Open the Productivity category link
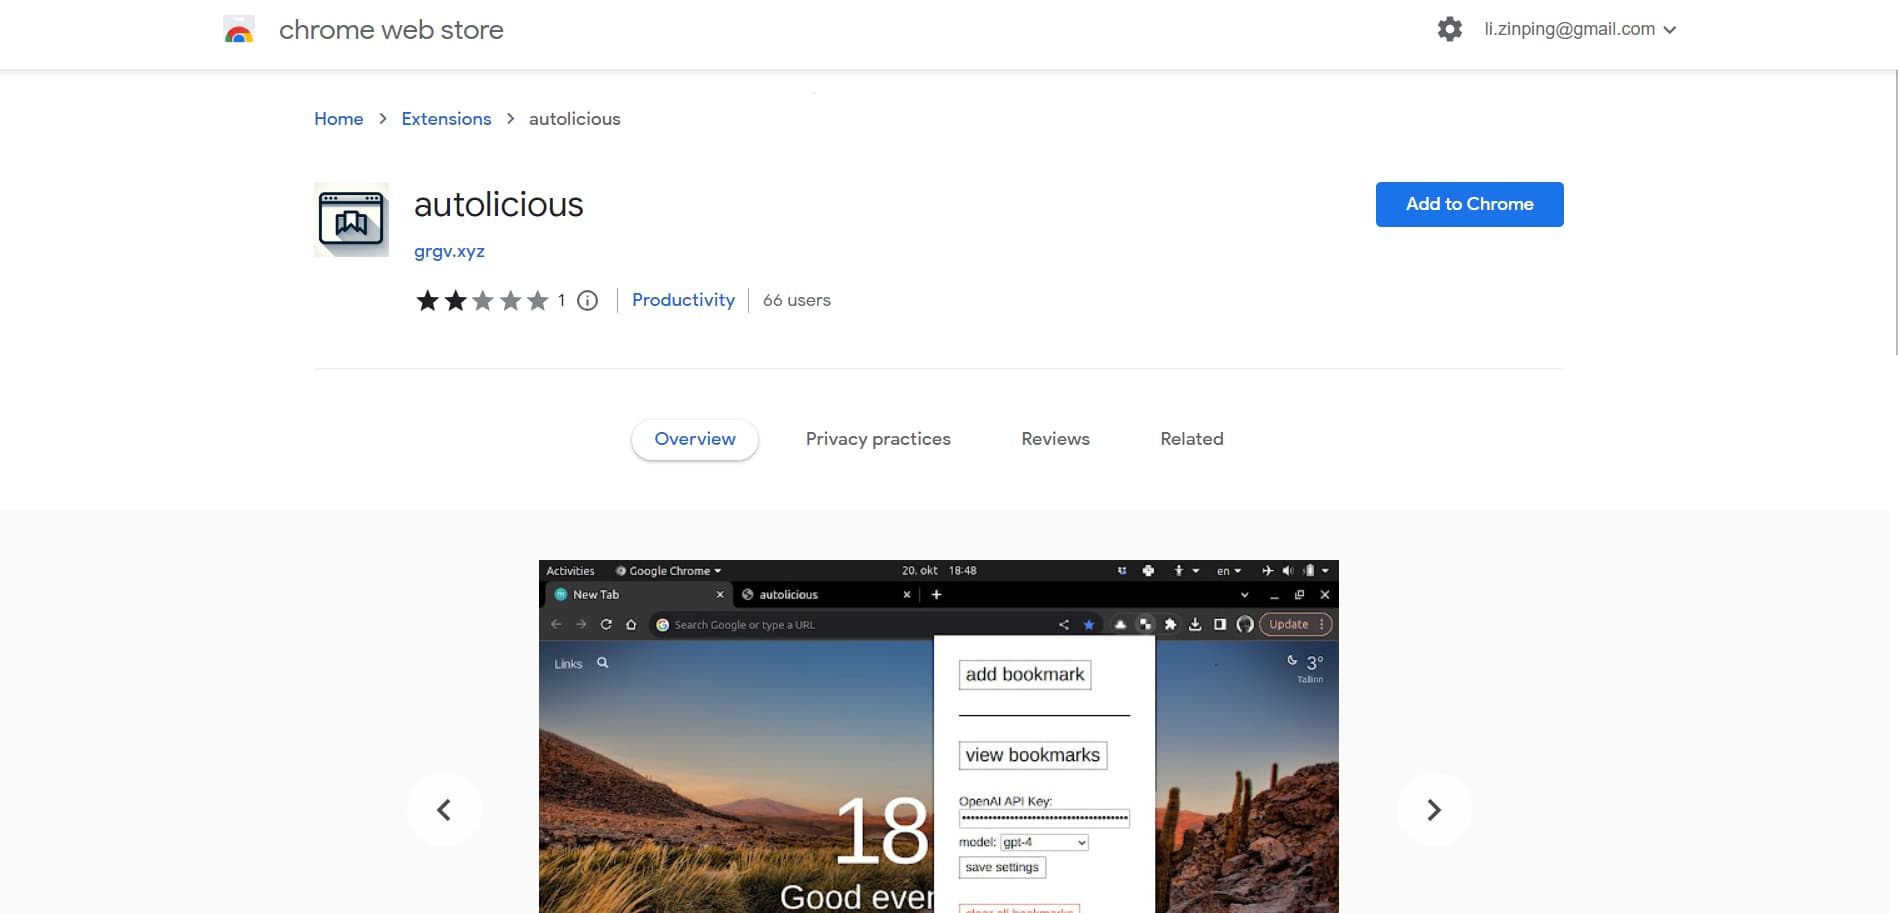 pyautogui.click(x=683, y=300)
